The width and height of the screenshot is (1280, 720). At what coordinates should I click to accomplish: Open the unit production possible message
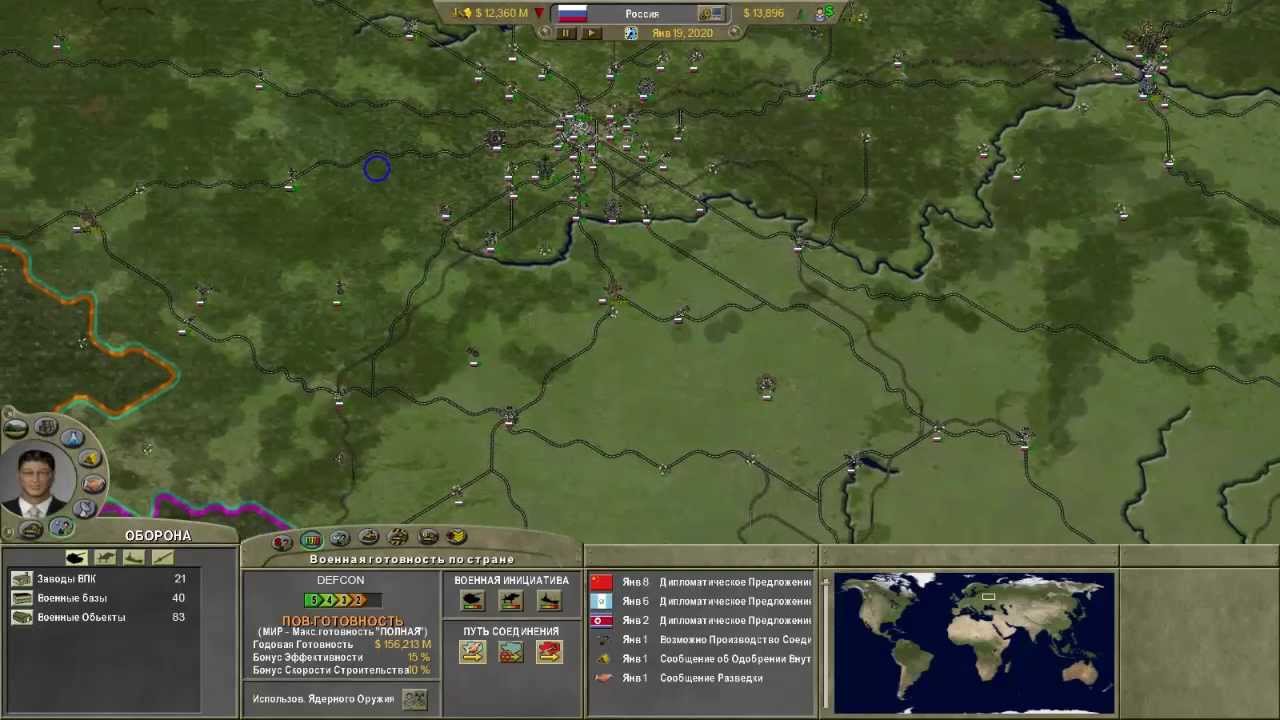pyautogui.click(x=701, y=639)
